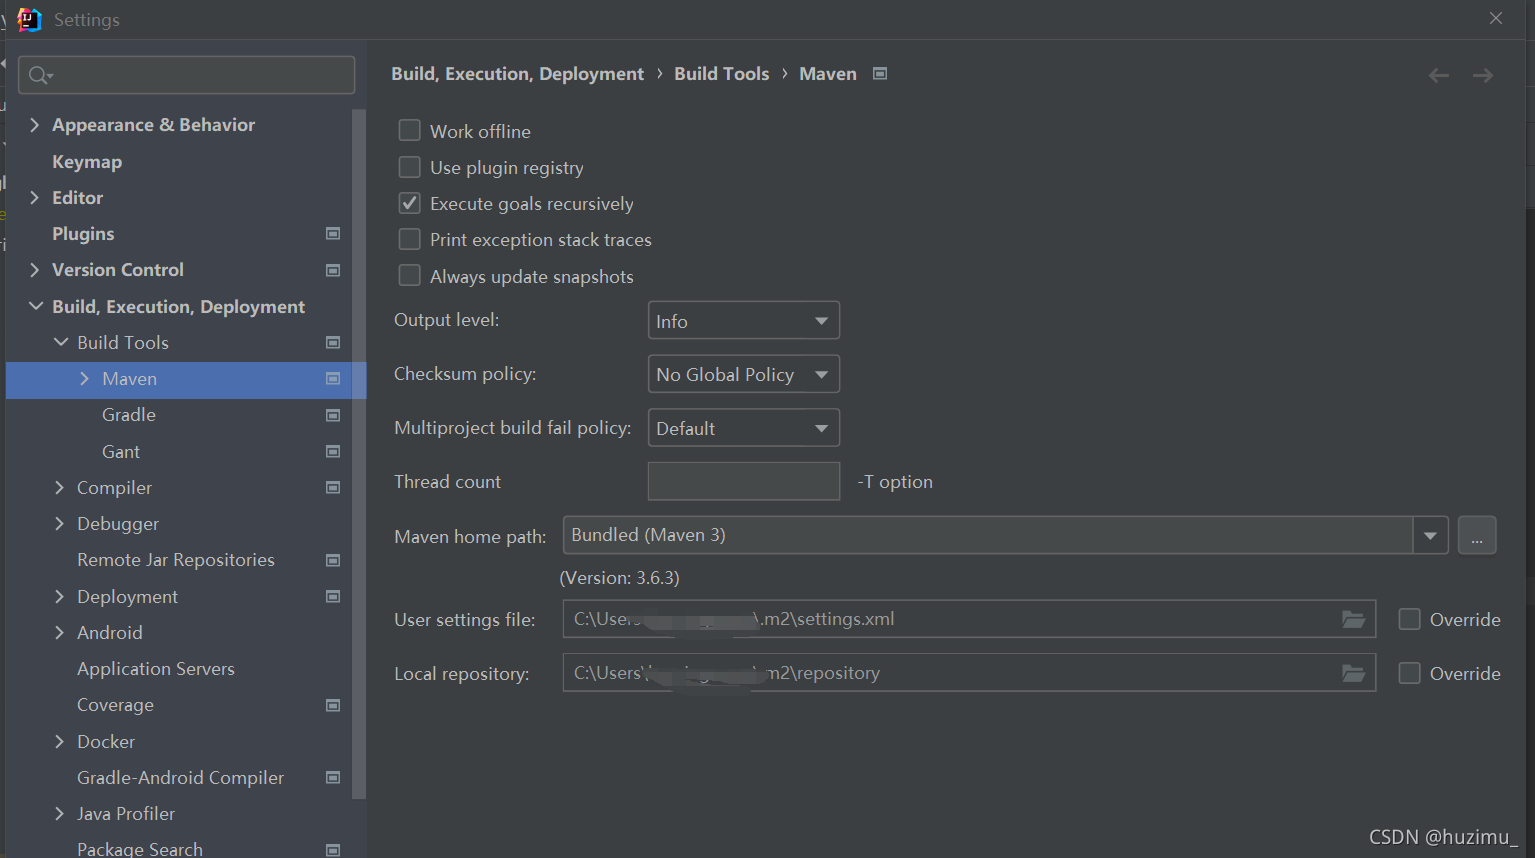Image resolution: width=1535 pixels, height=858 pixels.
Task: Open Application Servers settings
Action: pos(156,668)
